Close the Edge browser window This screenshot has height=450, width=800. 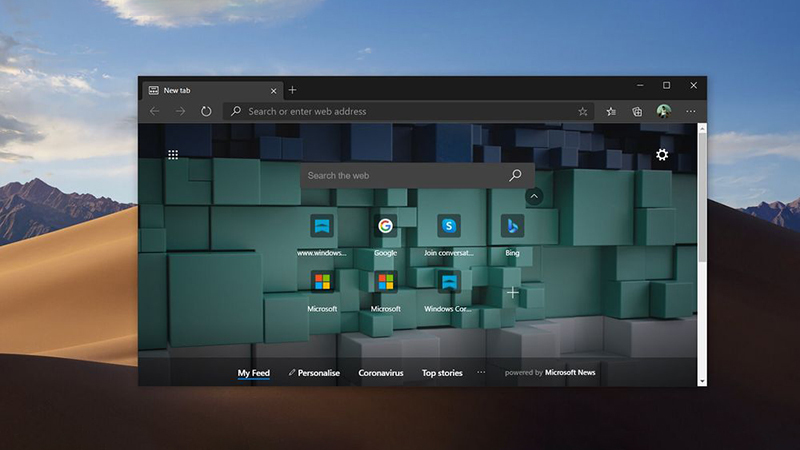pos(693,86)
